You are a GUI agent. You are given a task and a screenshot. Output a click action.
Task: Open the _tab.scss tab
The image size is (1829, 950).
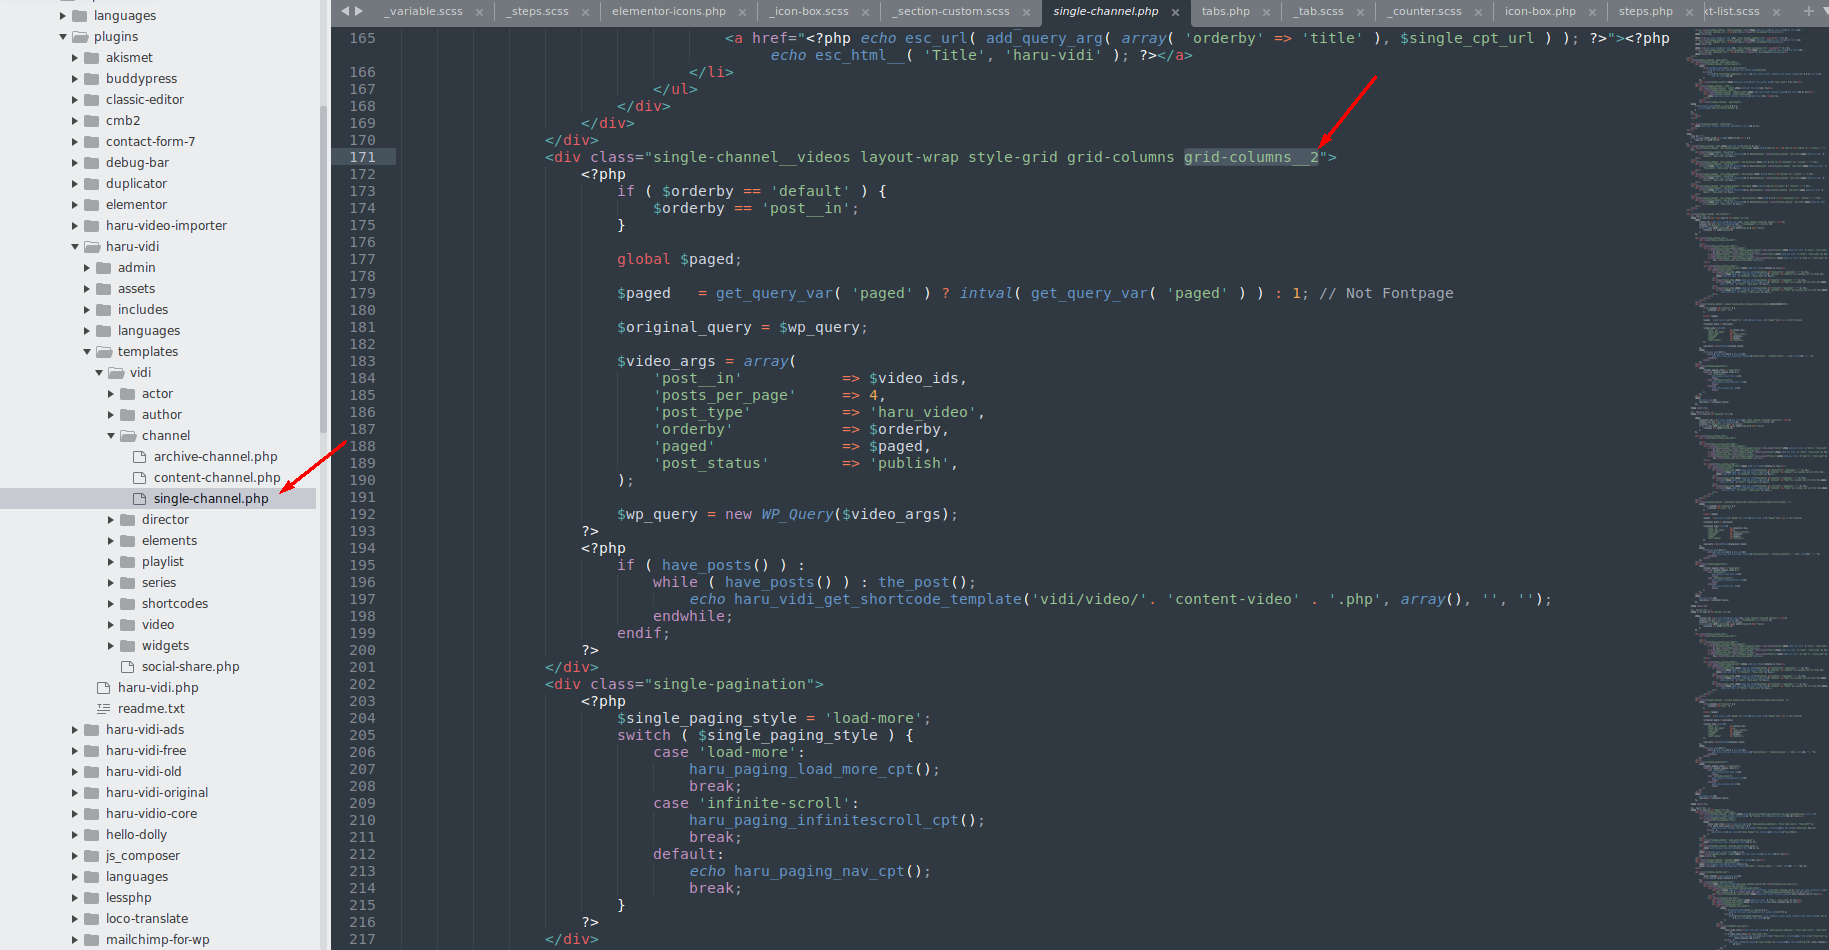click(1319, 11)
